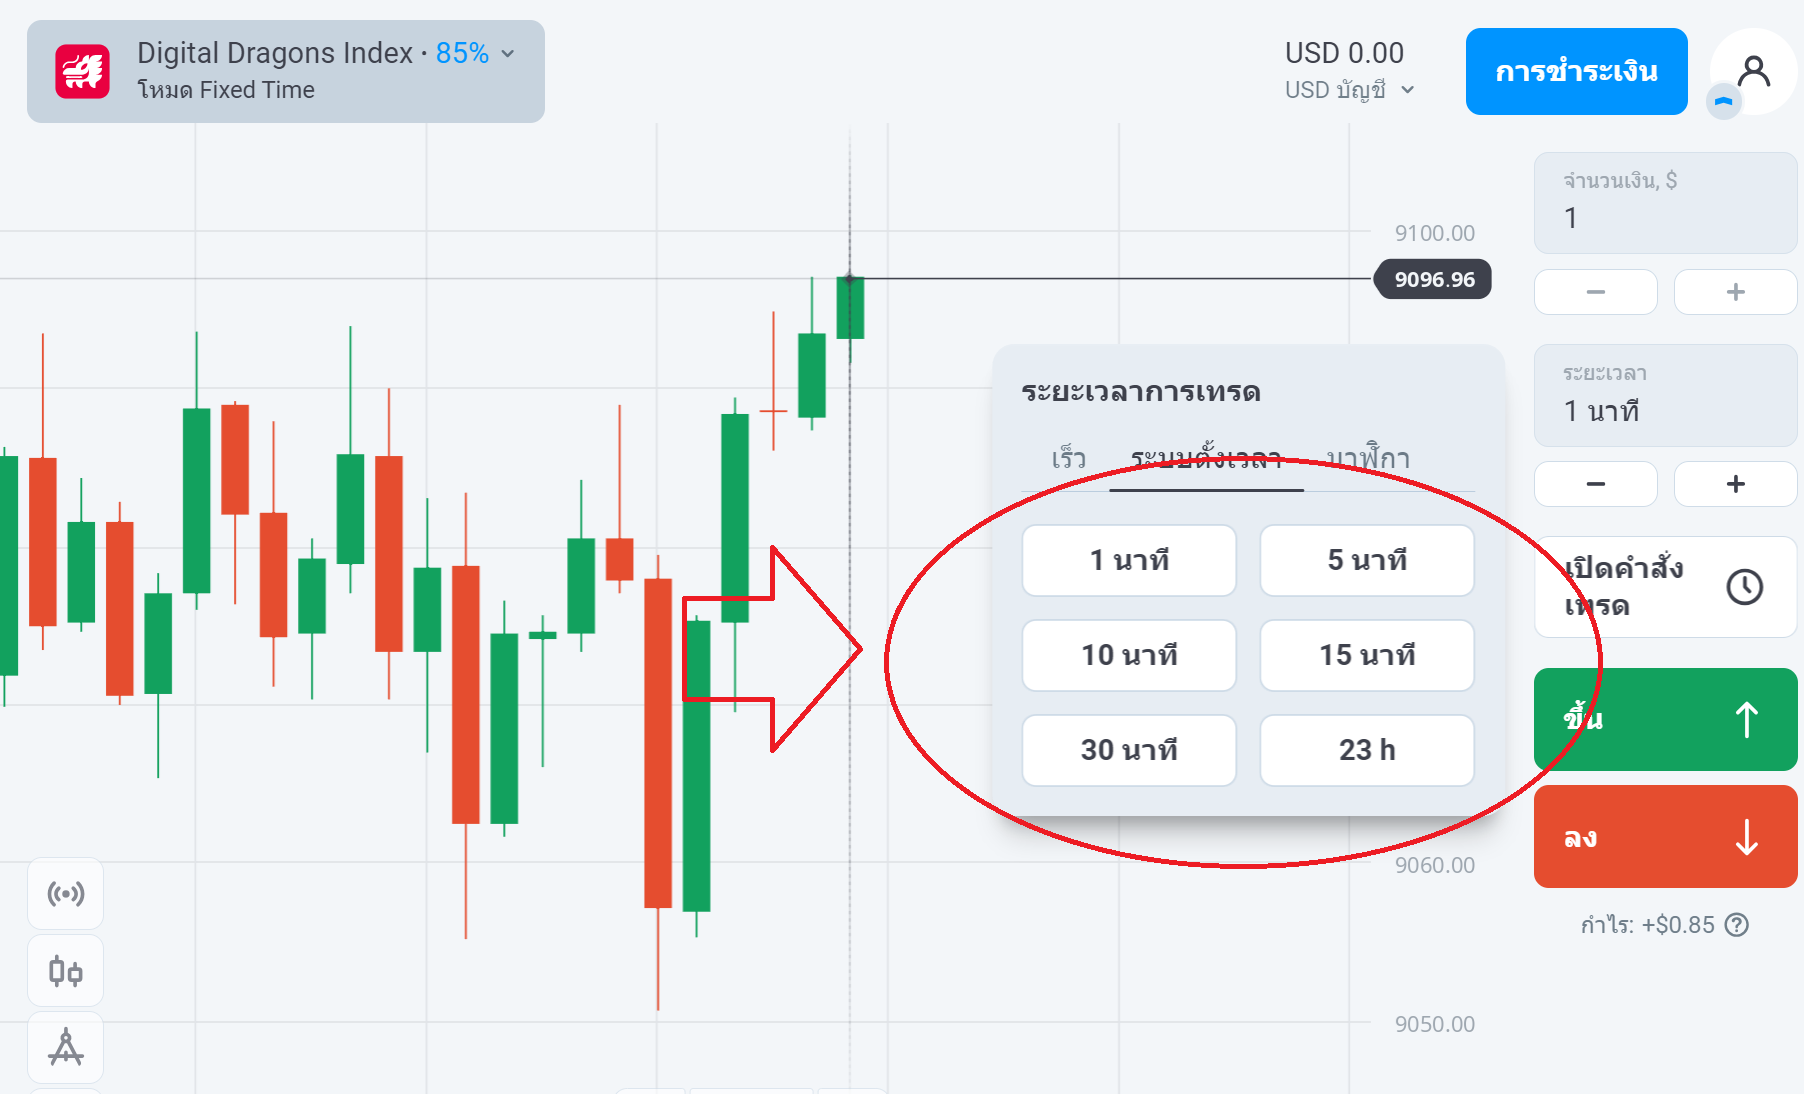Select the 23 h duration option
The image size is (1804, 1094).
pyautogui.click(x=1367, y=750)
